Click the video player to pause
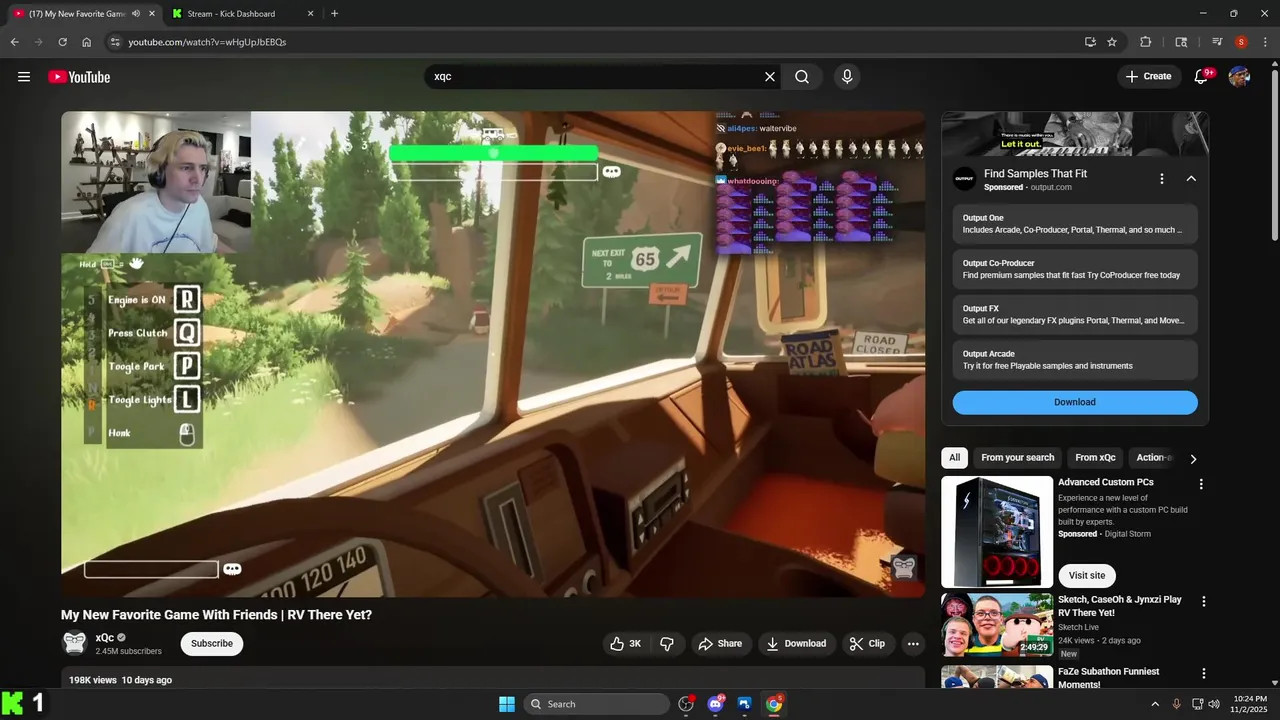The height and width of the screenshot is (720, 1280). point(493,354)
